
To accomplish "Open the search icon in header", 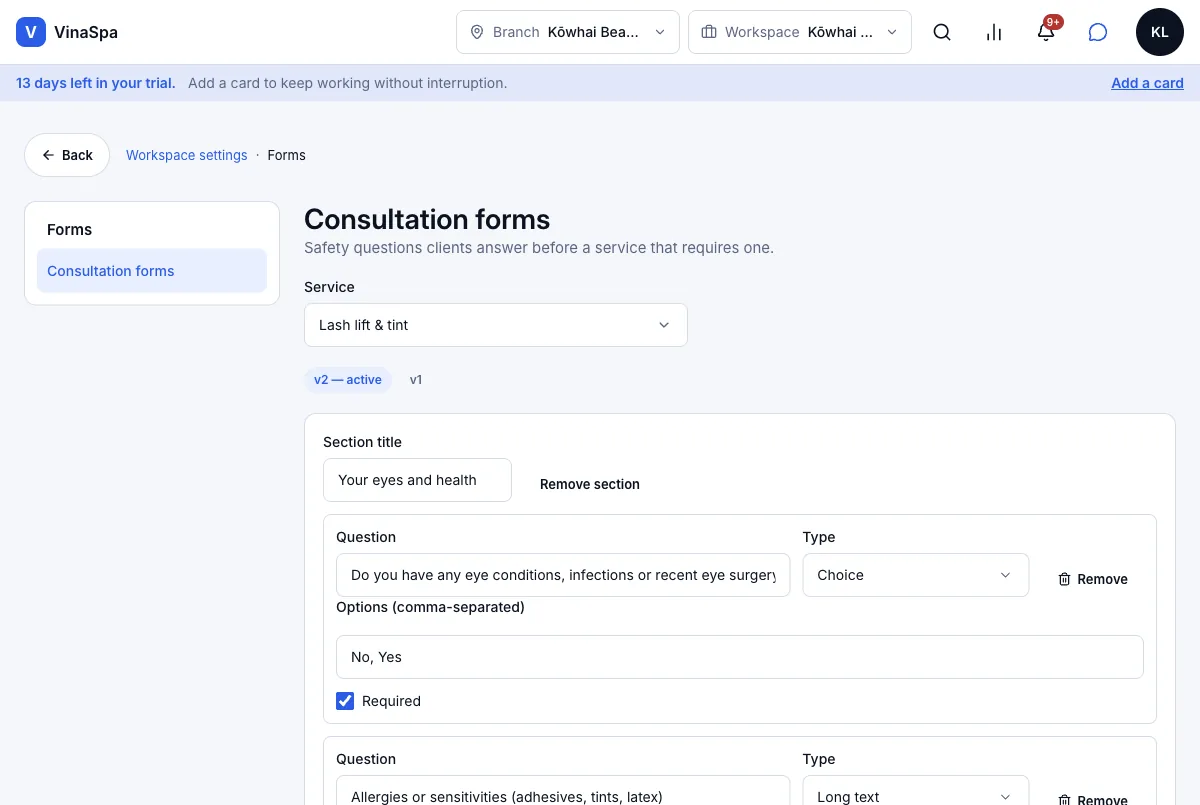I will coord(942,32).
